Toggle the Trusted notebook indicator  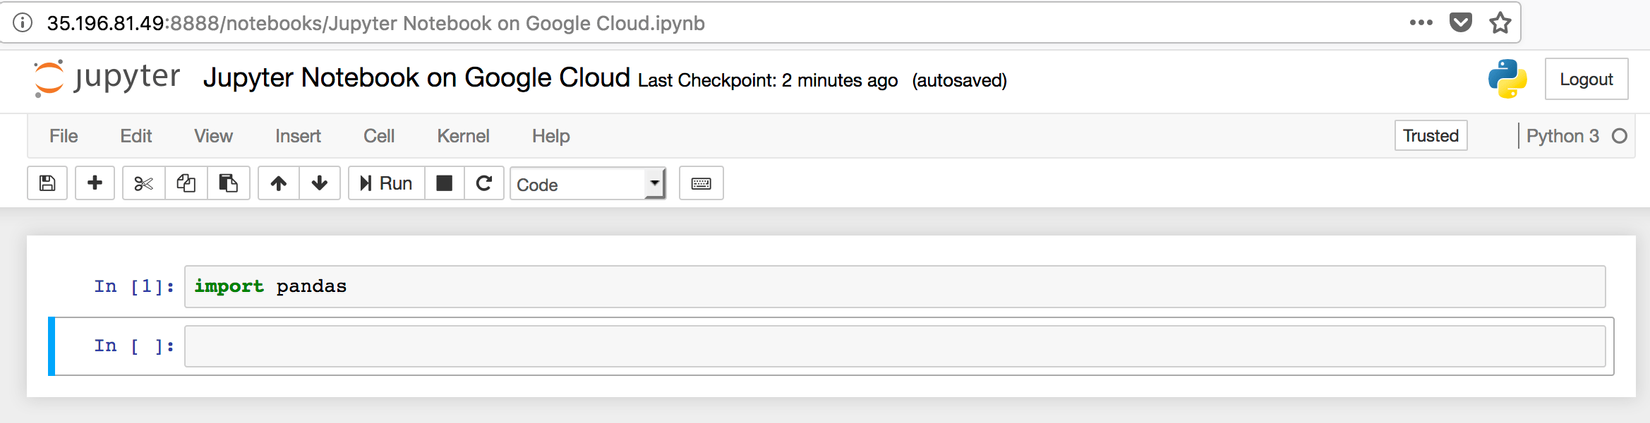1430,136
